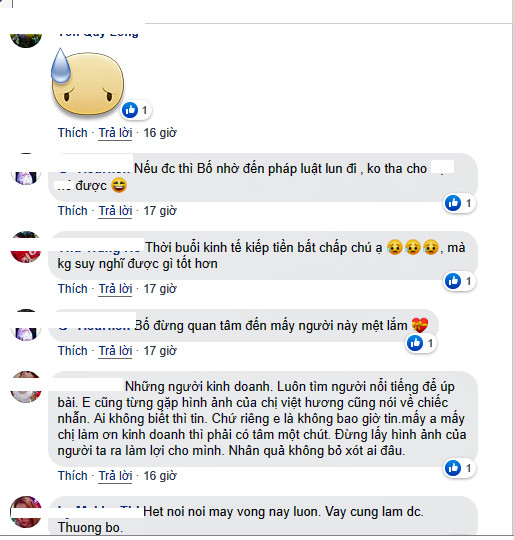Click the 16 giờ timestamp under the long comment
The width and height of the screenshot is (514, 540).
(x=160, y=476)
